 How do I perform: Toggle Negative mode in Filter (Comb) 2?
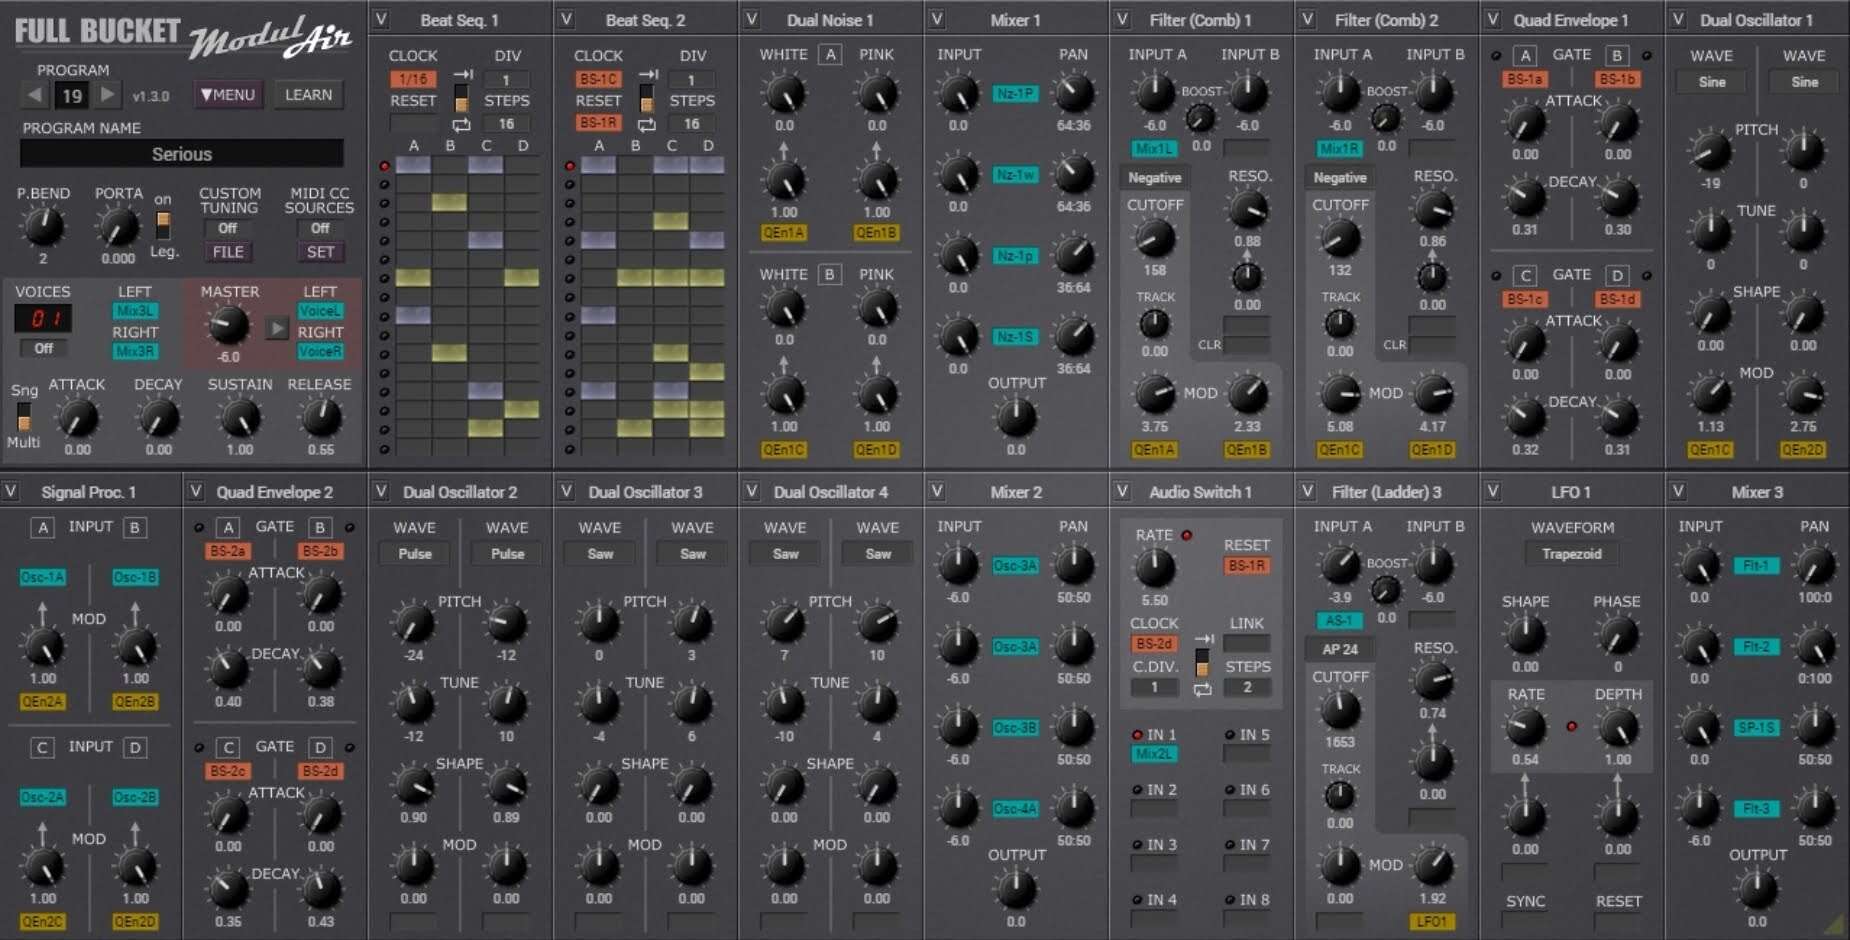pos(1338,177)
